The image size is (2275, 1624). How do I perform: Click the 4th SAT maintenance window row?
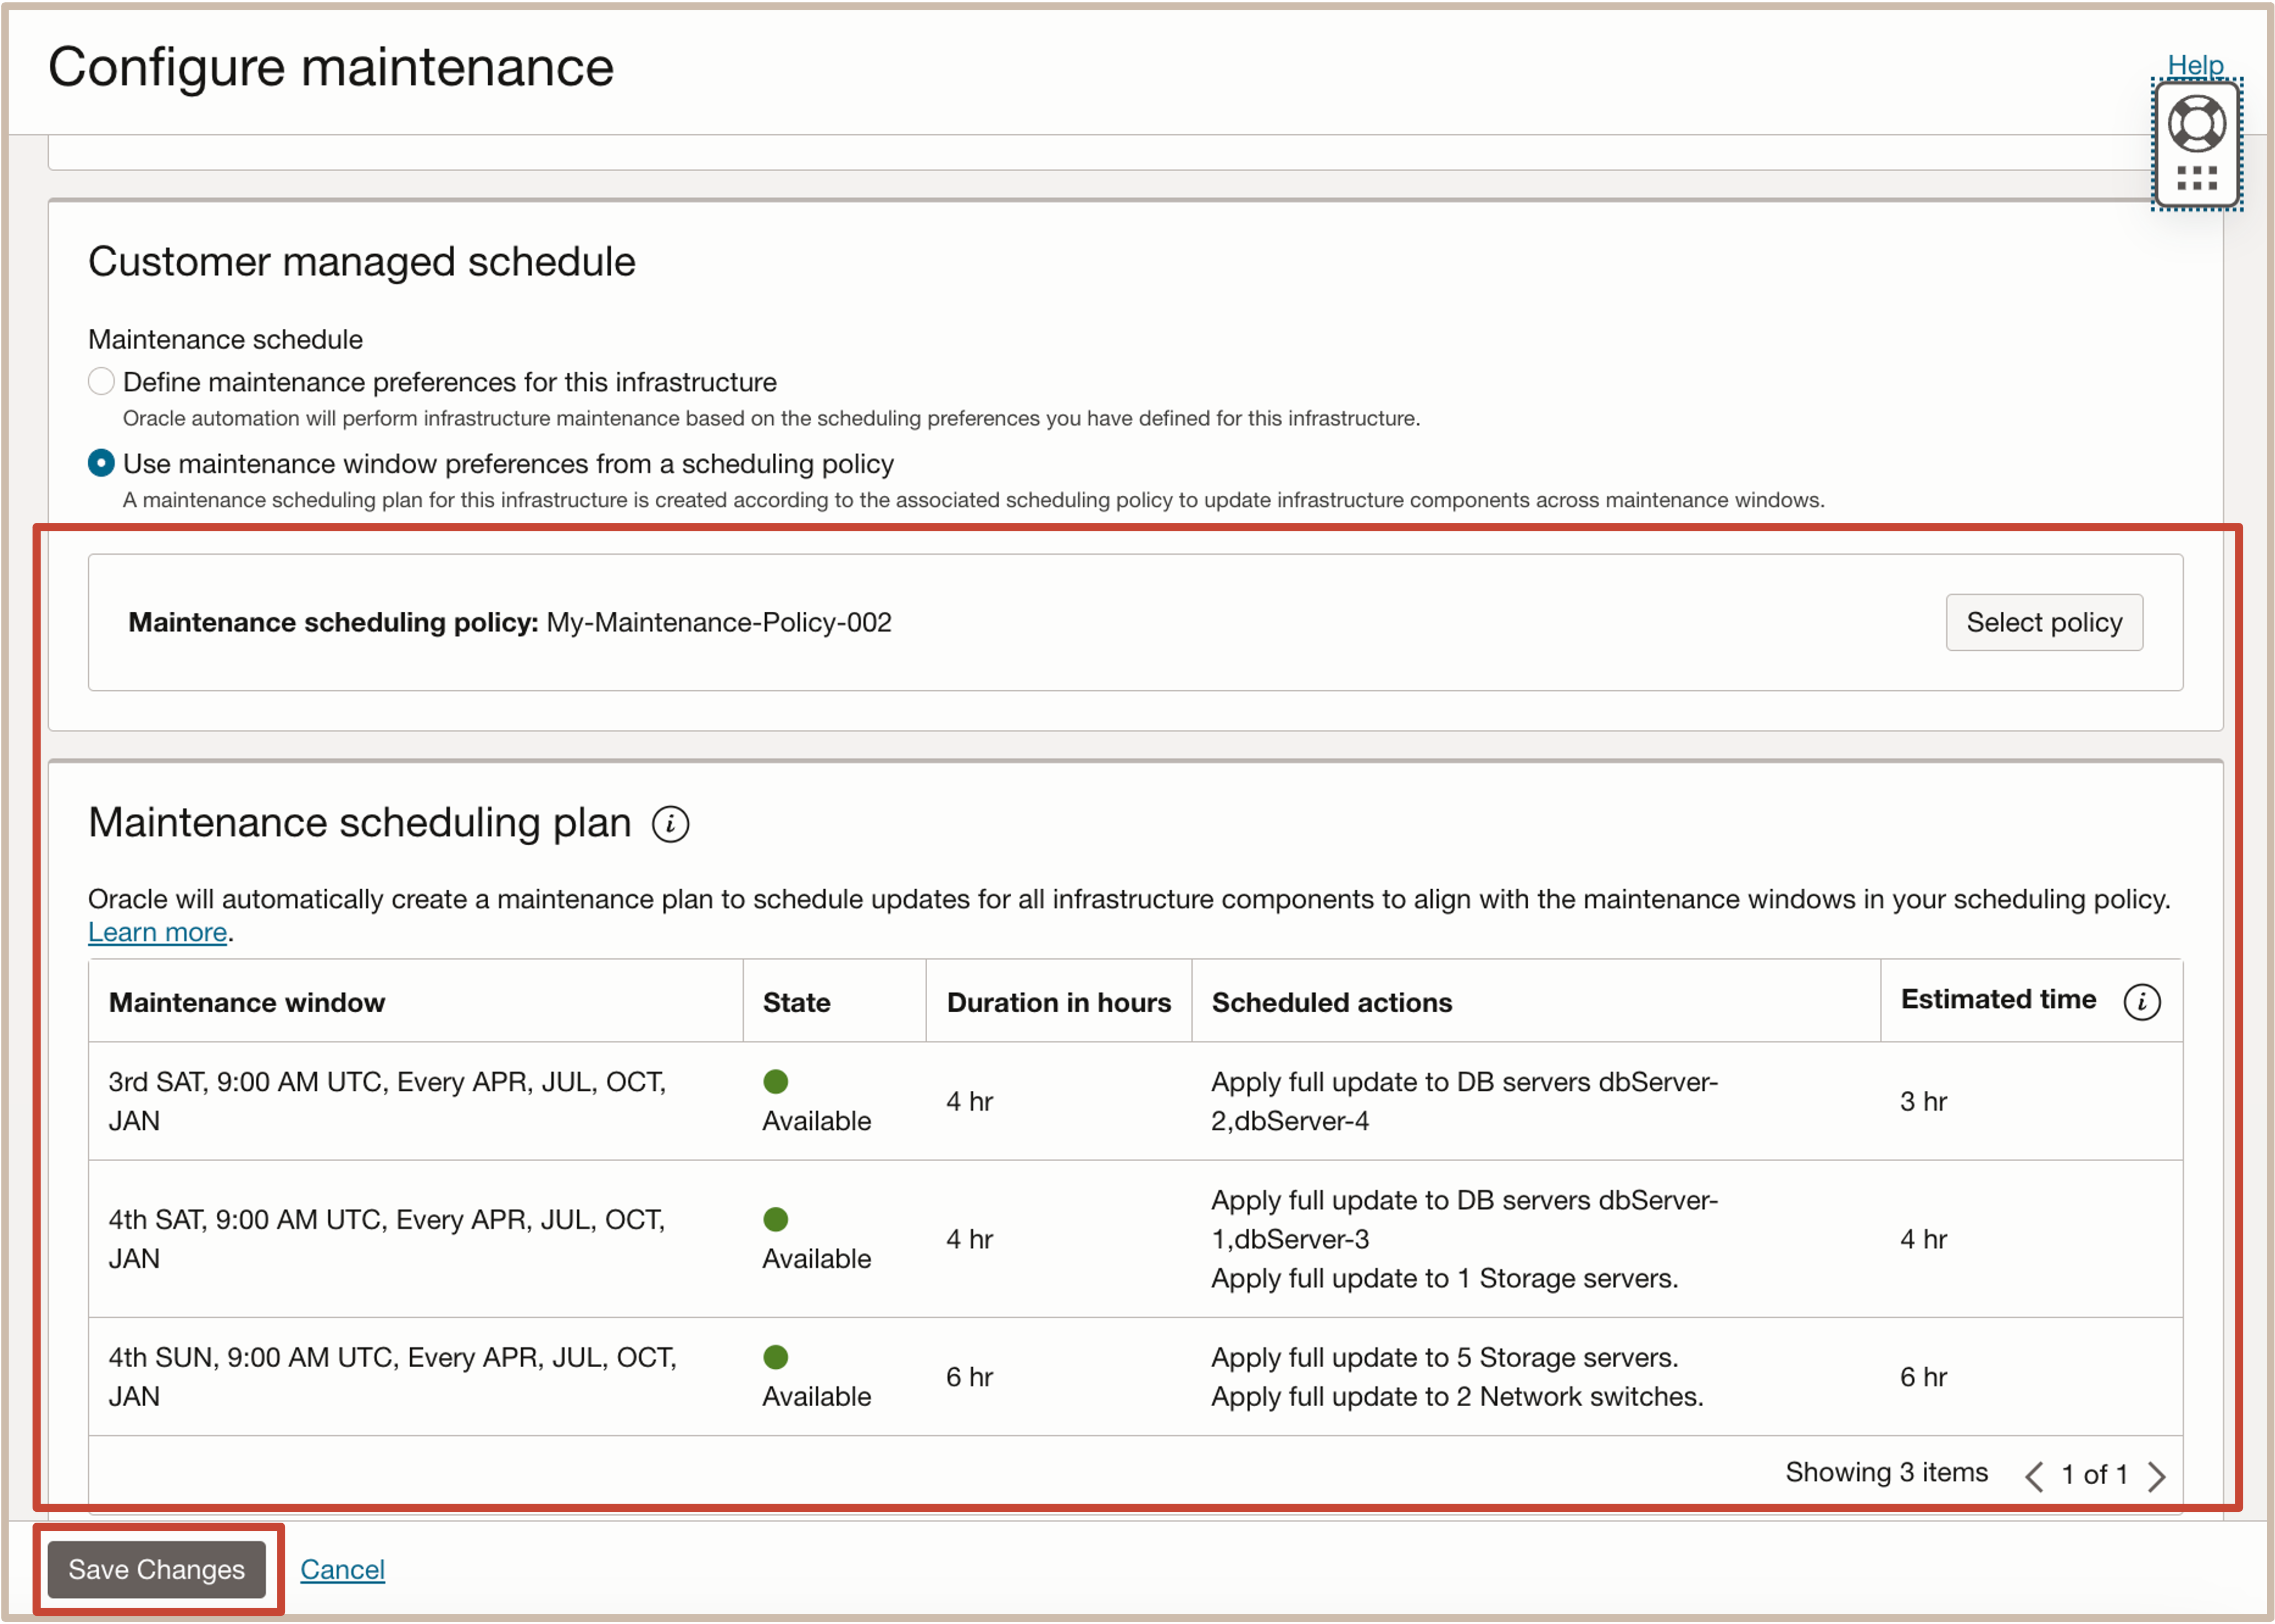[386, 1239]
